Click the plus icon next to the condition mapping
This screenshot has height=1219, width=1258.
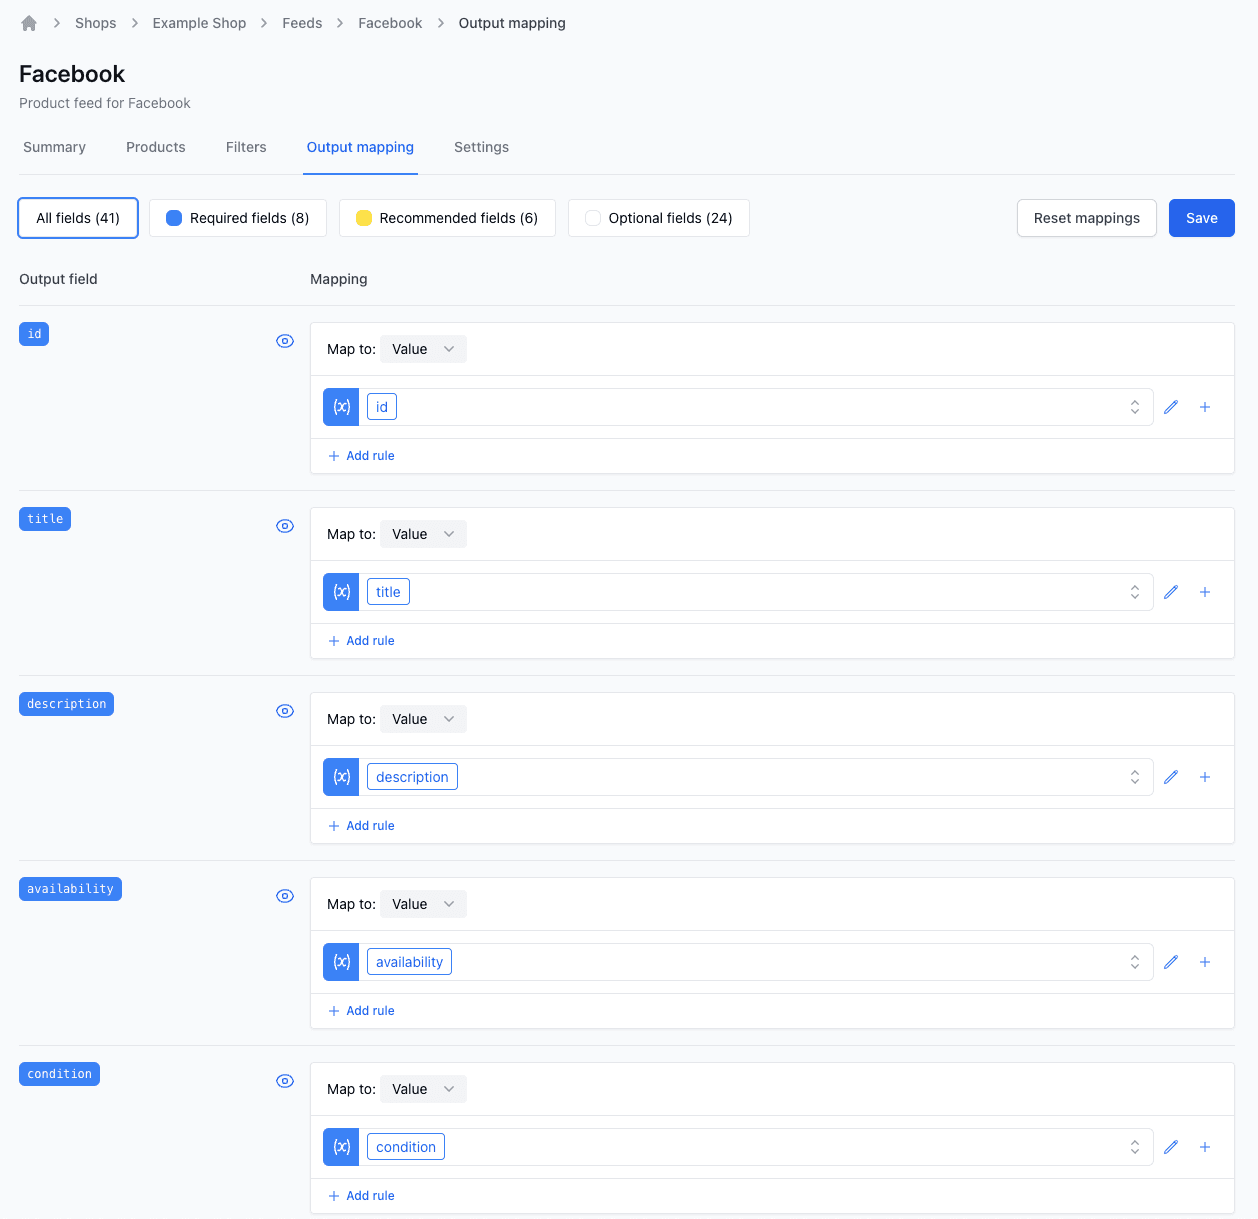pos(1205,1147)
